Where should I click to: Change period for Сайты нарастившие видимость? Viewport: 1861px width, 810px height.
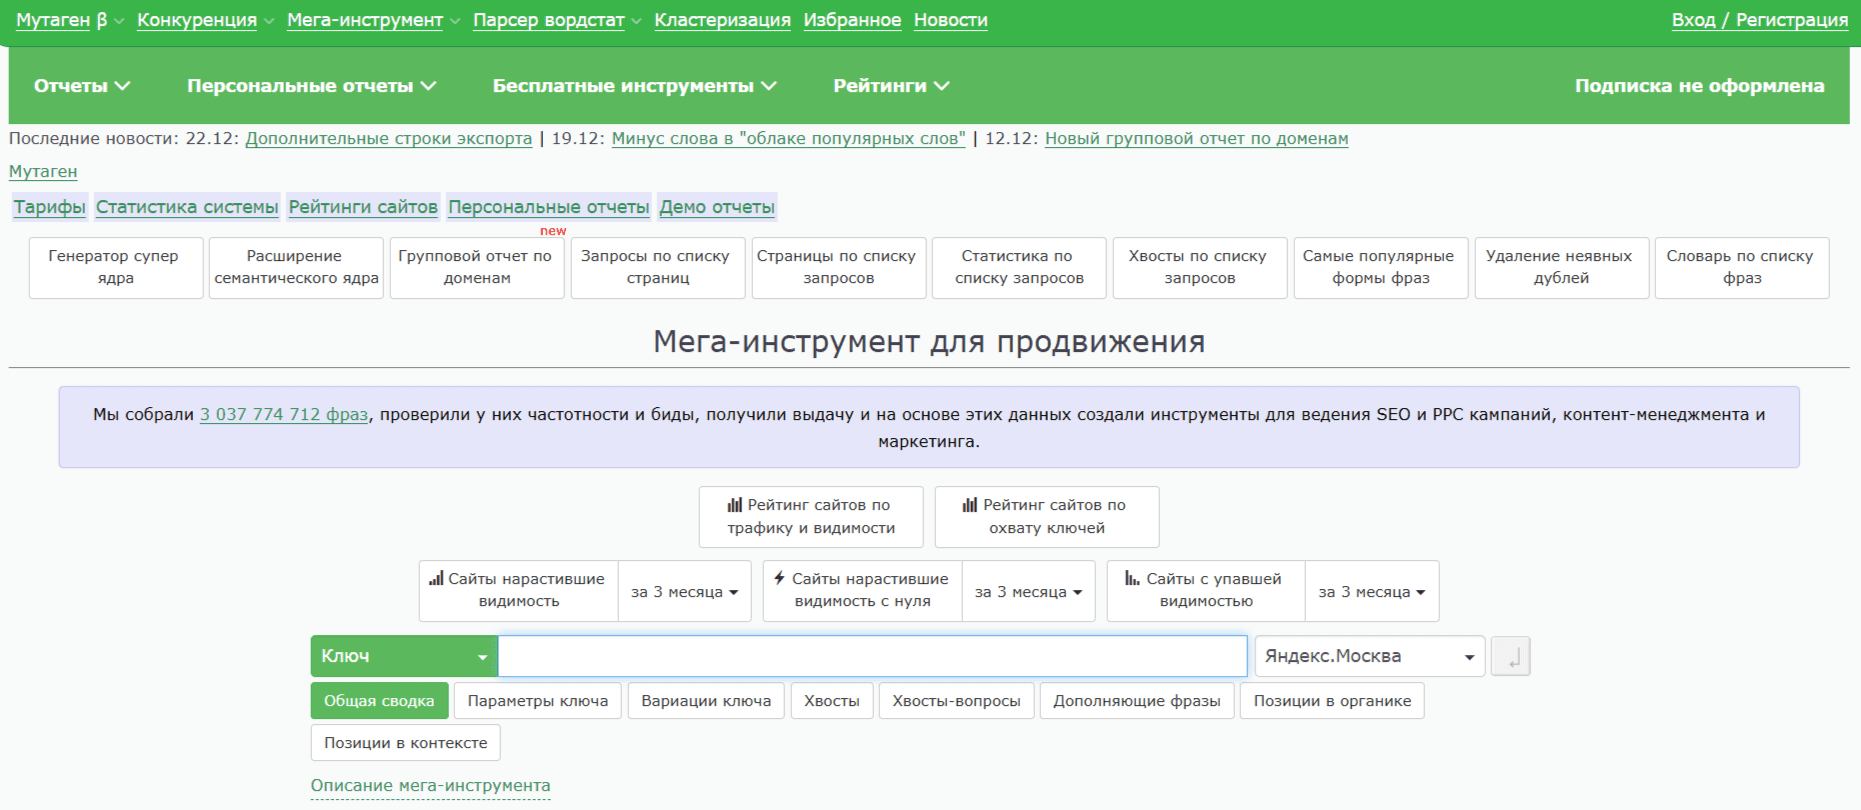pyautogui.click(x=685, y=591)
